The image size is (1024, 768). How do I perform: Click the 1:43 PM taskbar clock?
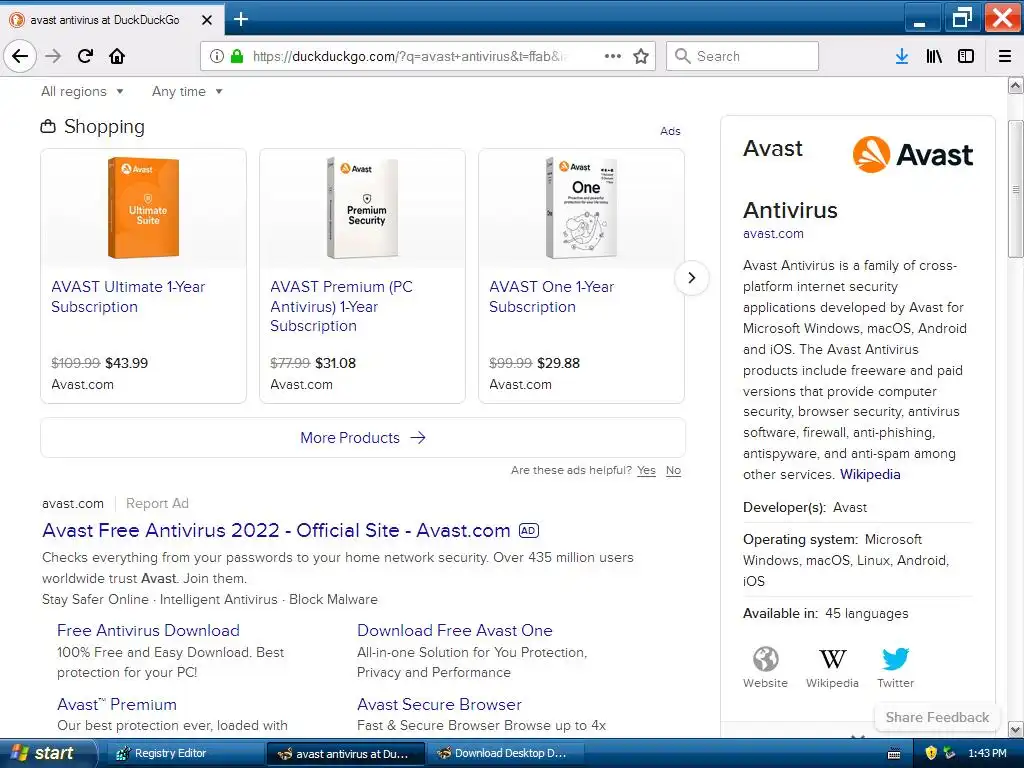coord(987,753)
